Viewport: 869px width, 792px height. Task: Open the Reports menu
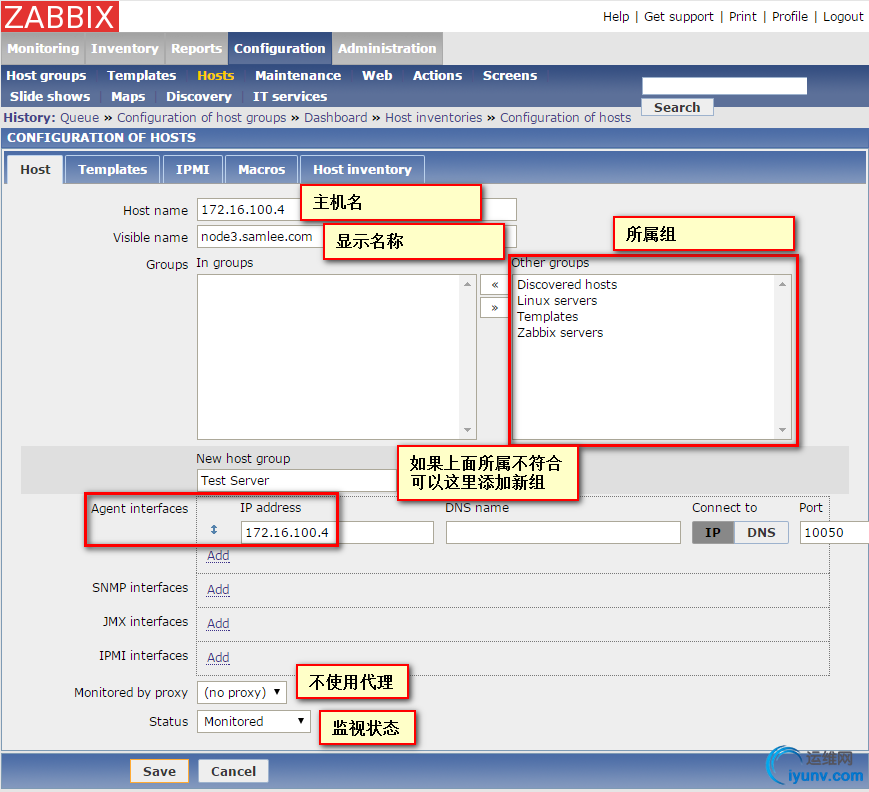[196, 49]
